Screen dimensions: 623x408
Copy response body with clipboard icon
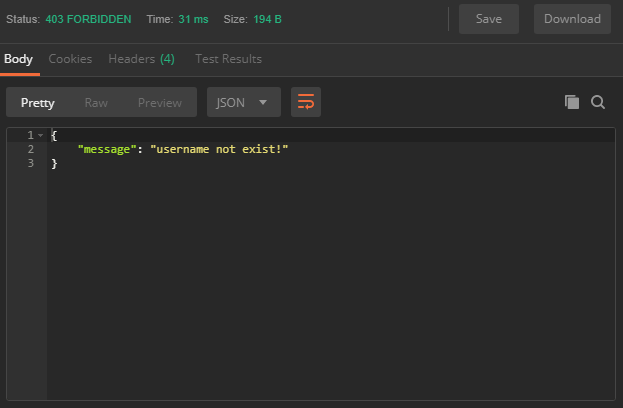[x=572, y=102]
